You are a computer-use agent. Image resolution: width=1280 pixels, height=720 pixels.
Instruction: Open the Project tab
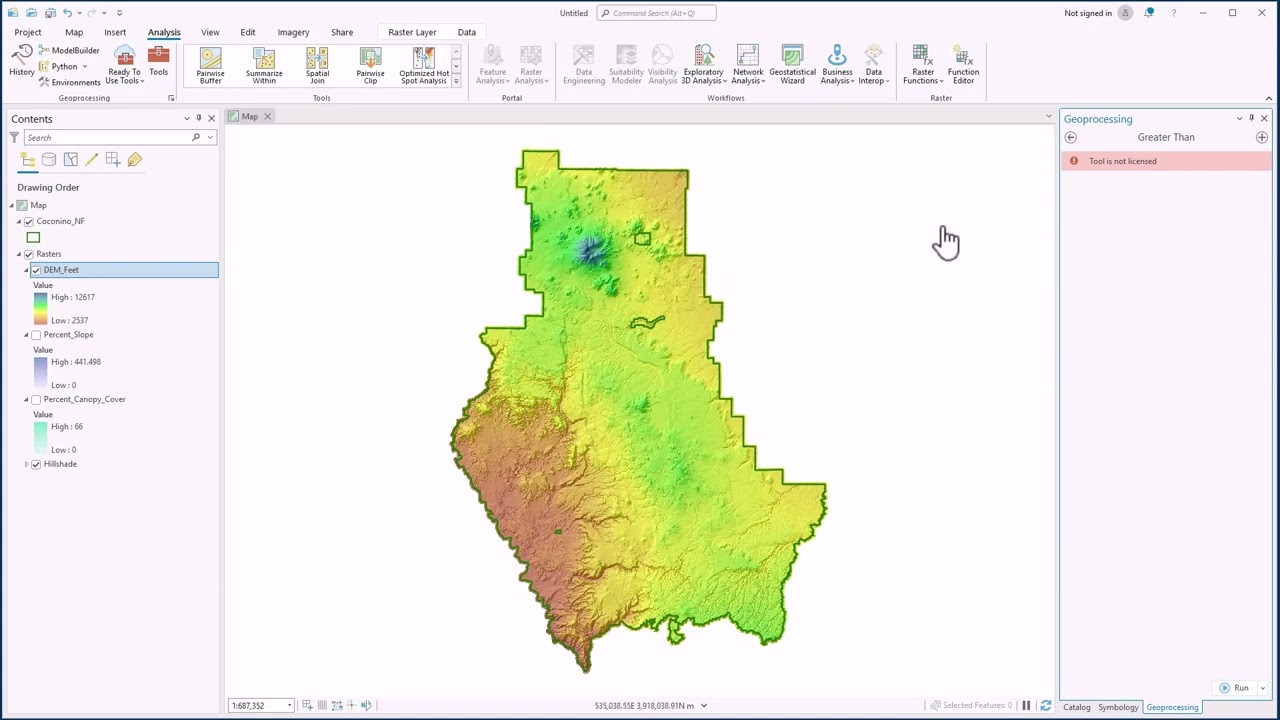pyautogui.click(x=28, y=32)
